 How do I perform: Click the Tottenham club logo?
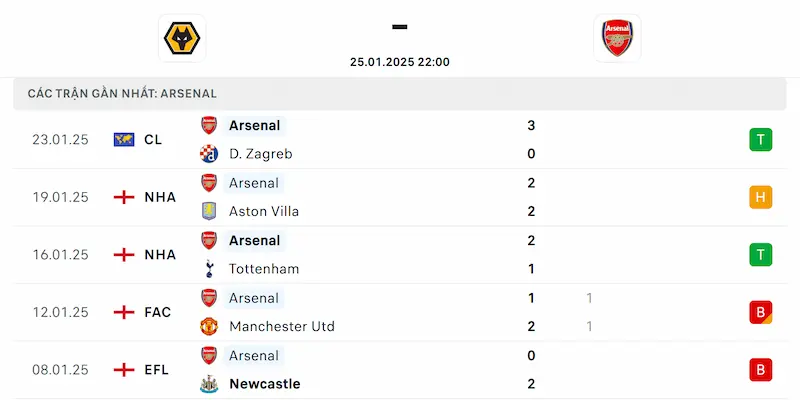click(x=209, y=269)
